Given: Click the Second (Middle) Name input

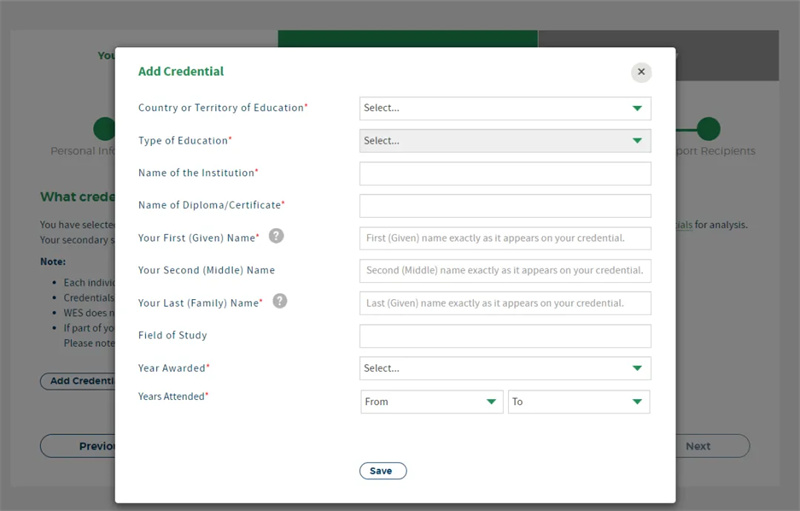Looking at the screenshot, I should tap(504, 271).
